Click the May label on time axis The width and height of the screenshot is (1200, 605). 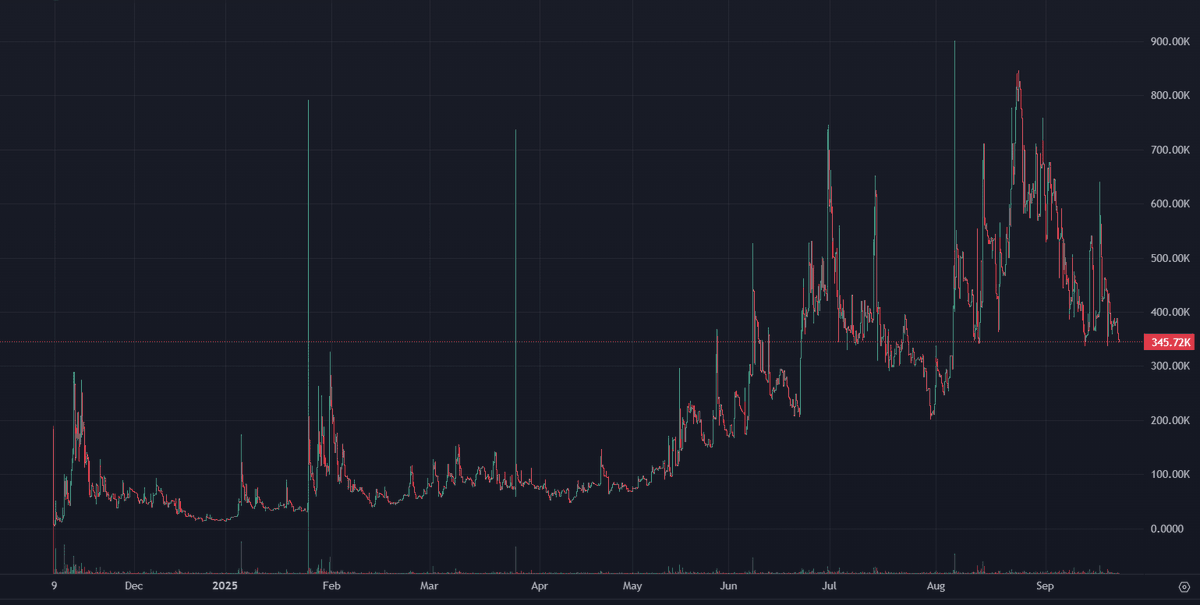pos(632,588)
